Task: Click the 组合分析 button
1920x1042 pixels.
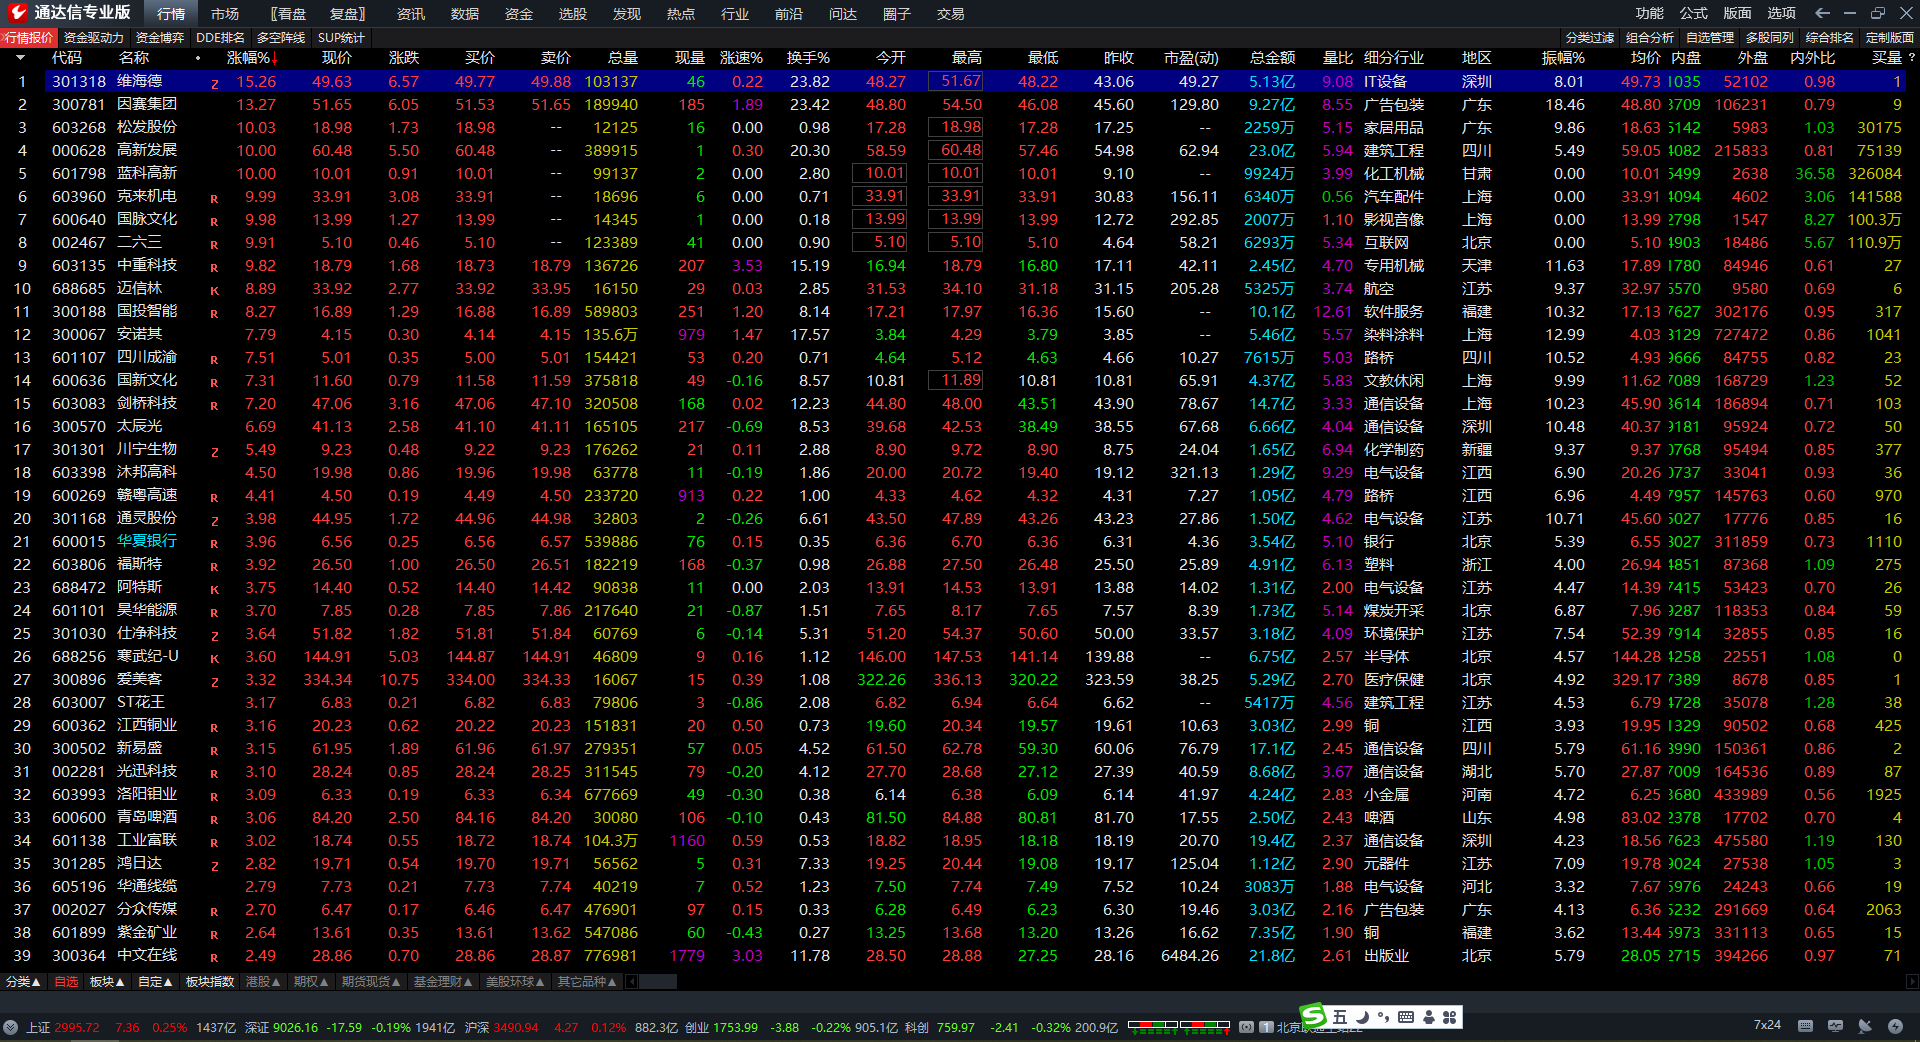Action: point(1650,38)
